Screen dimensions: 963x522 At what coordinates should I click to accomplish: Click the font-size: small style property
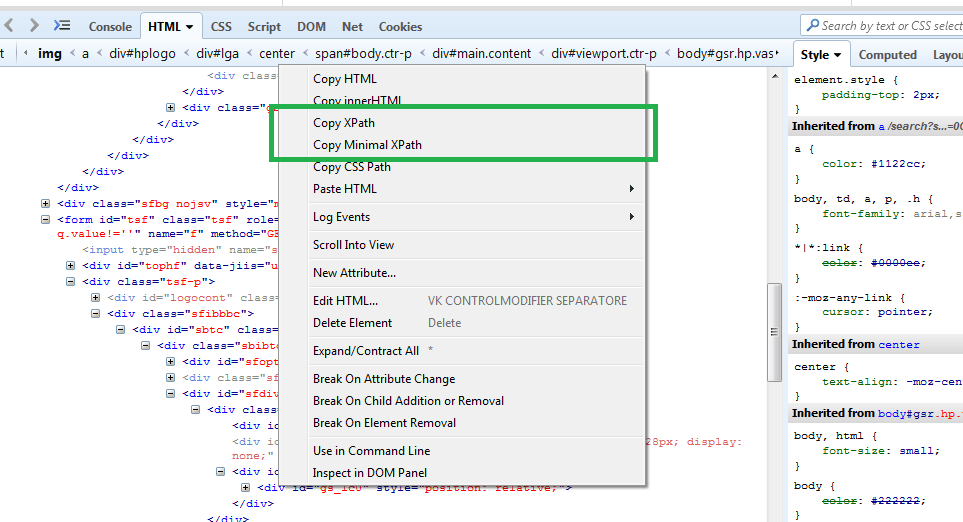tap(881, 451)
